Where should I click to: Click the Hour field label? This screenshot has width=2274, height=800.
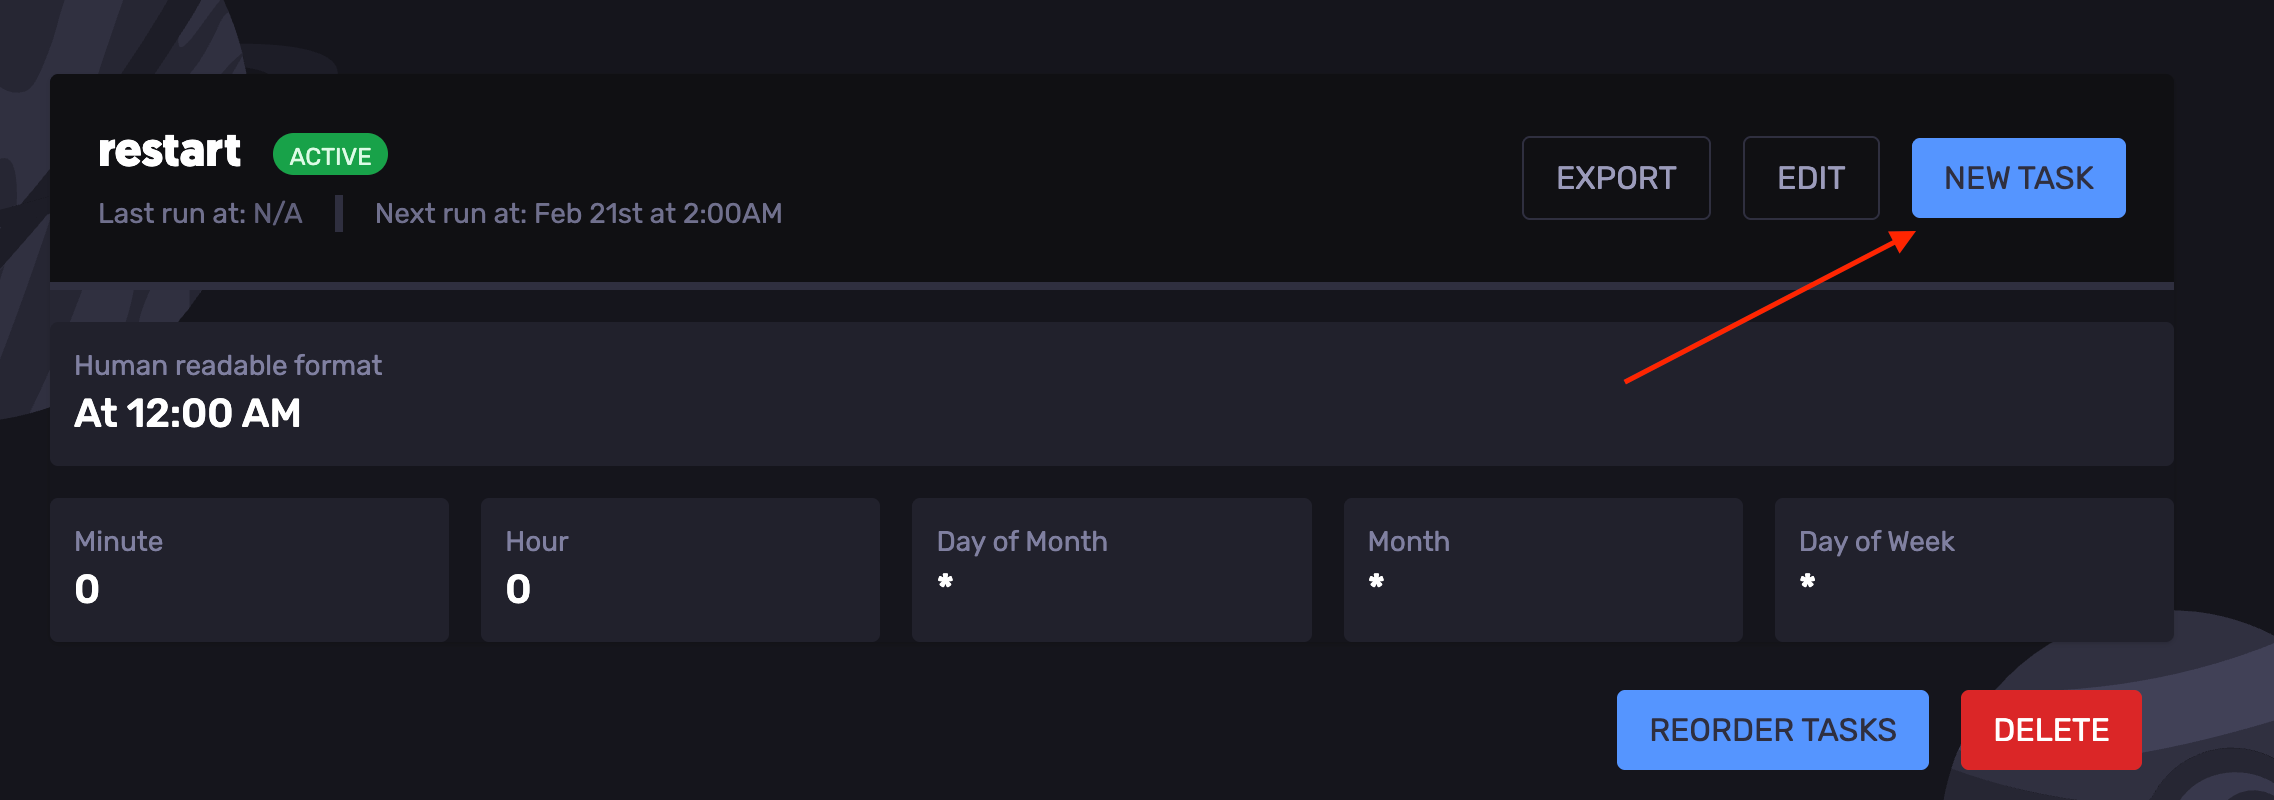536,541
